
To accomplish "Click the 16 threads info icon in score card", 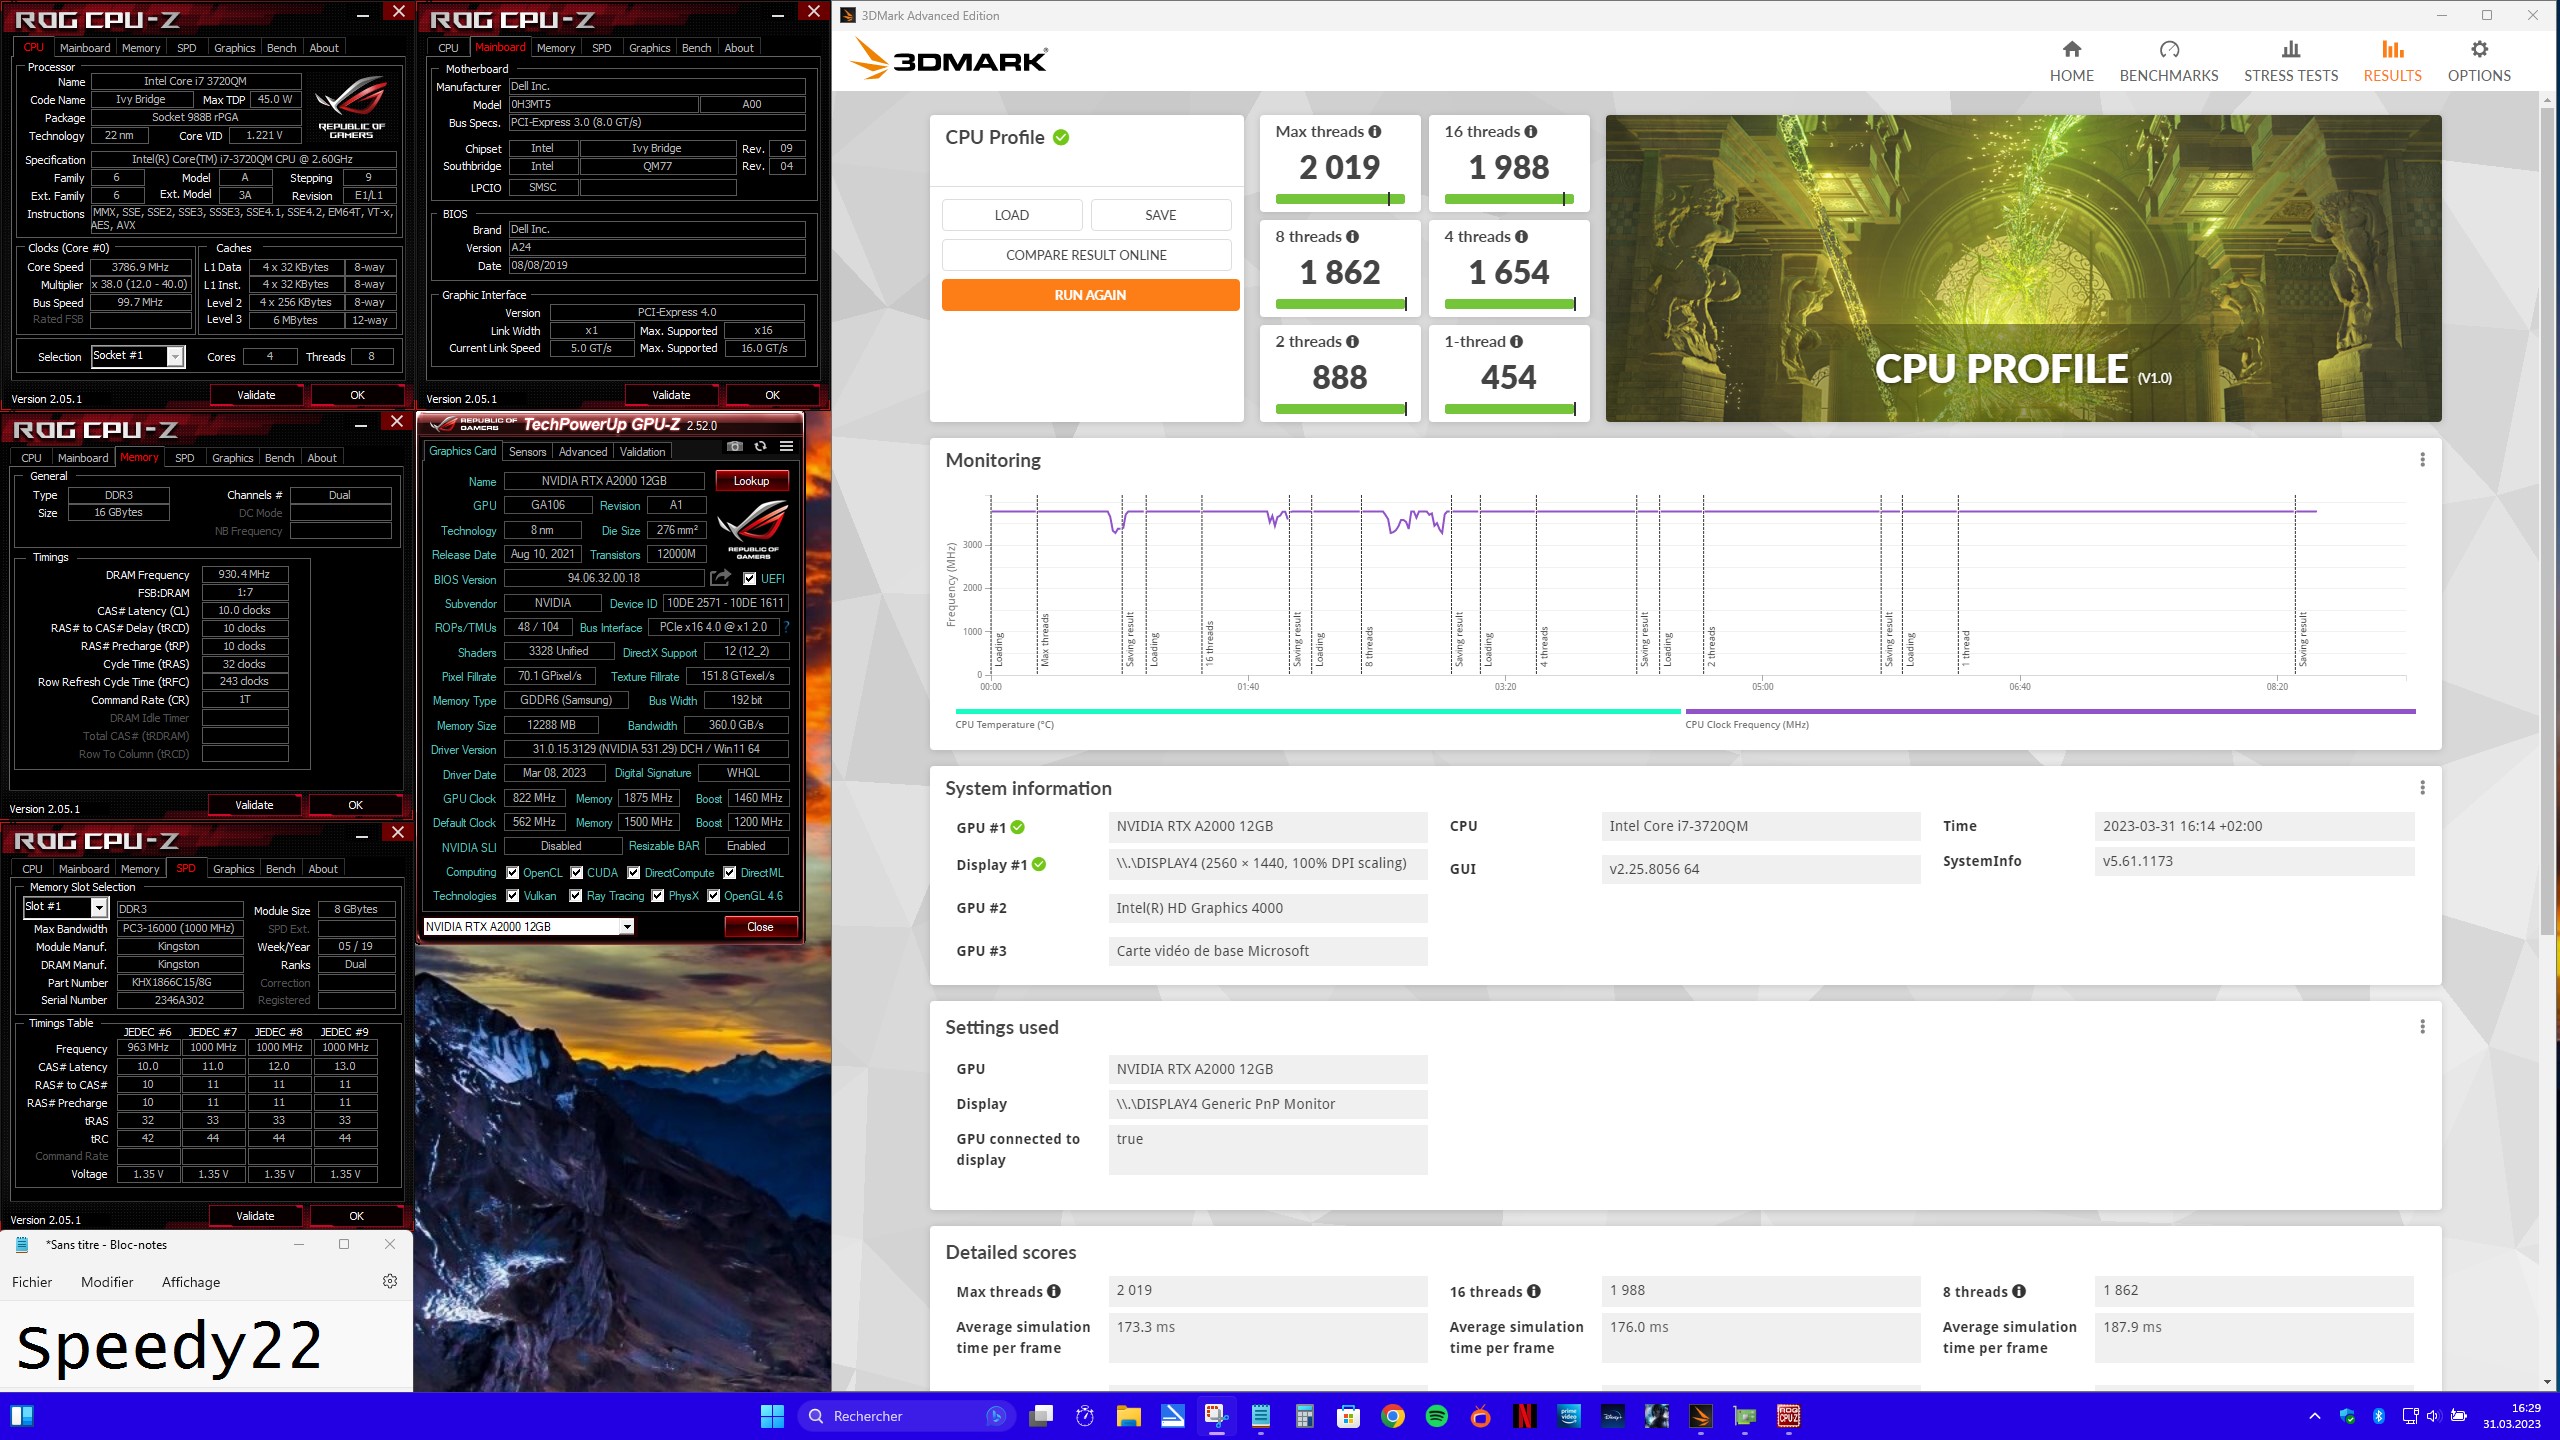I will pyautogui.click(x=1531, y=132).
